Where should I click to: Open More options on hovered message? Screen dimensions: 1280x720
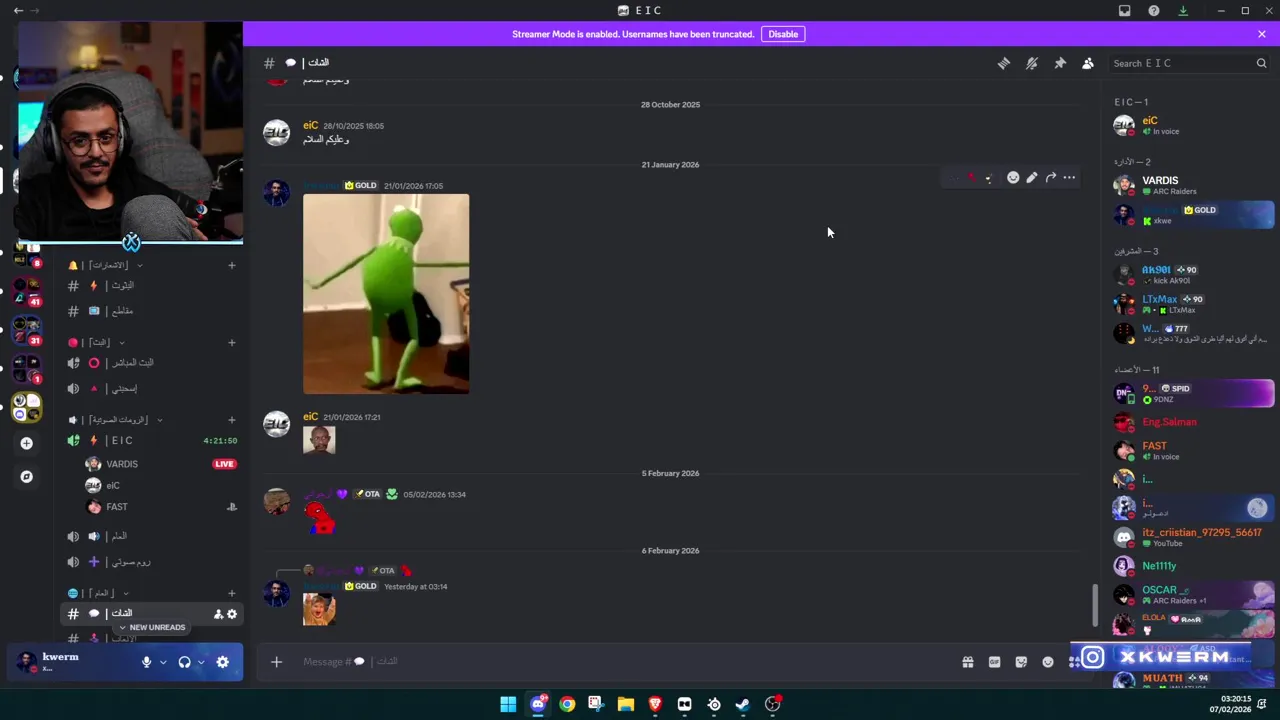[x=1069, y=178]
